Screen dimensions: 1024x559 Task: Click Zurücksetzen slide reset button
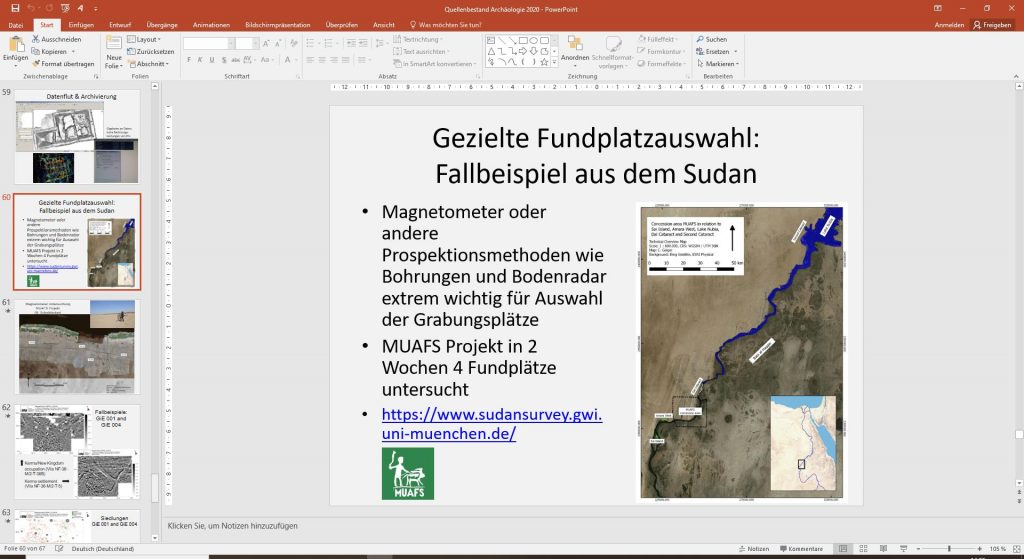(150, 52)
